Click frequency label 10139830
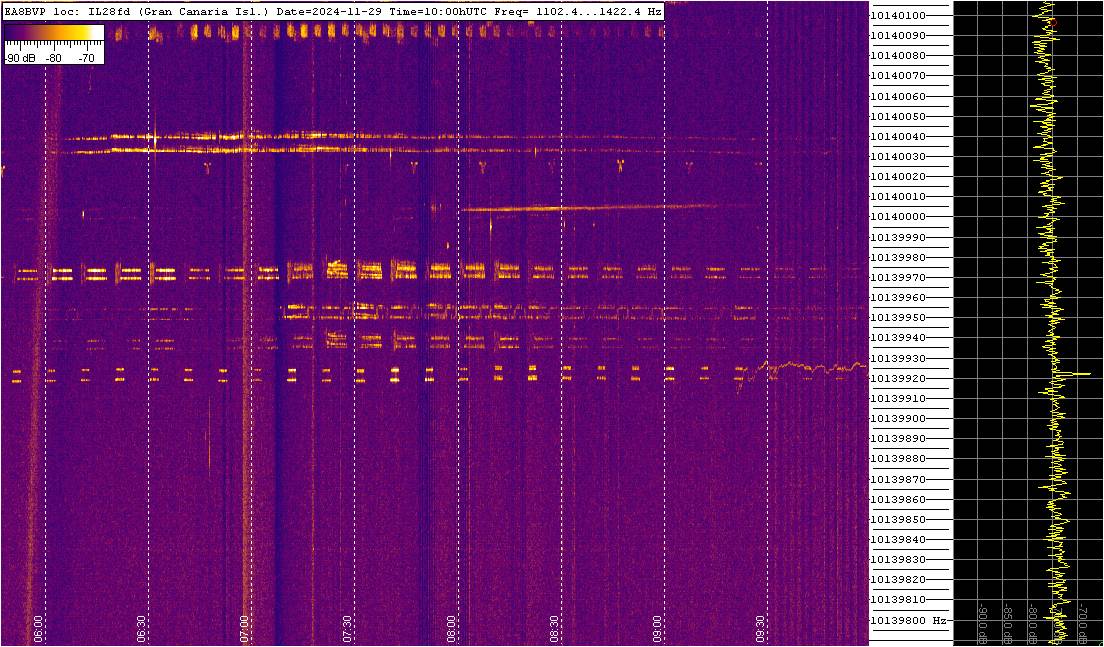This screenshot has height=647, width=1104. coord(897,560)
